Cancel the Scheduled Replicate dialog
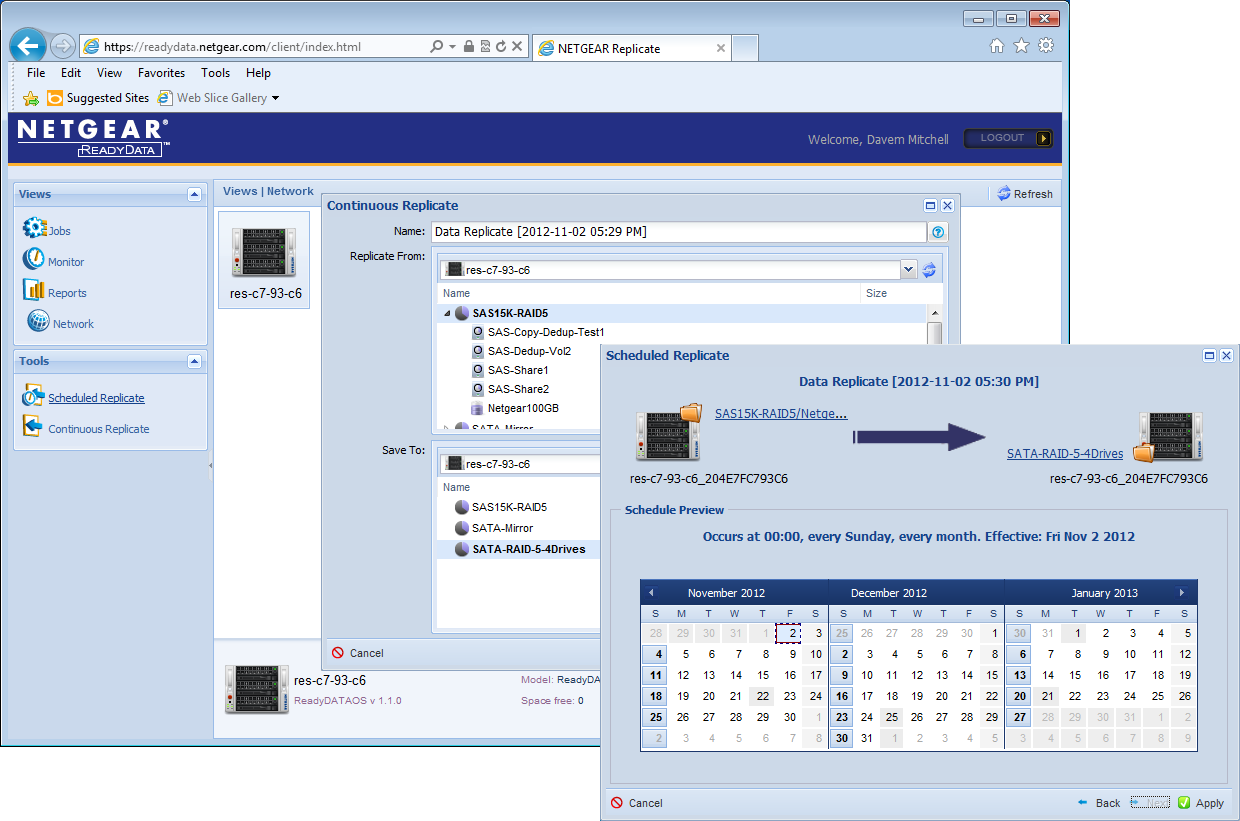Screen dimensions: 1240x821 pos(637,803)
